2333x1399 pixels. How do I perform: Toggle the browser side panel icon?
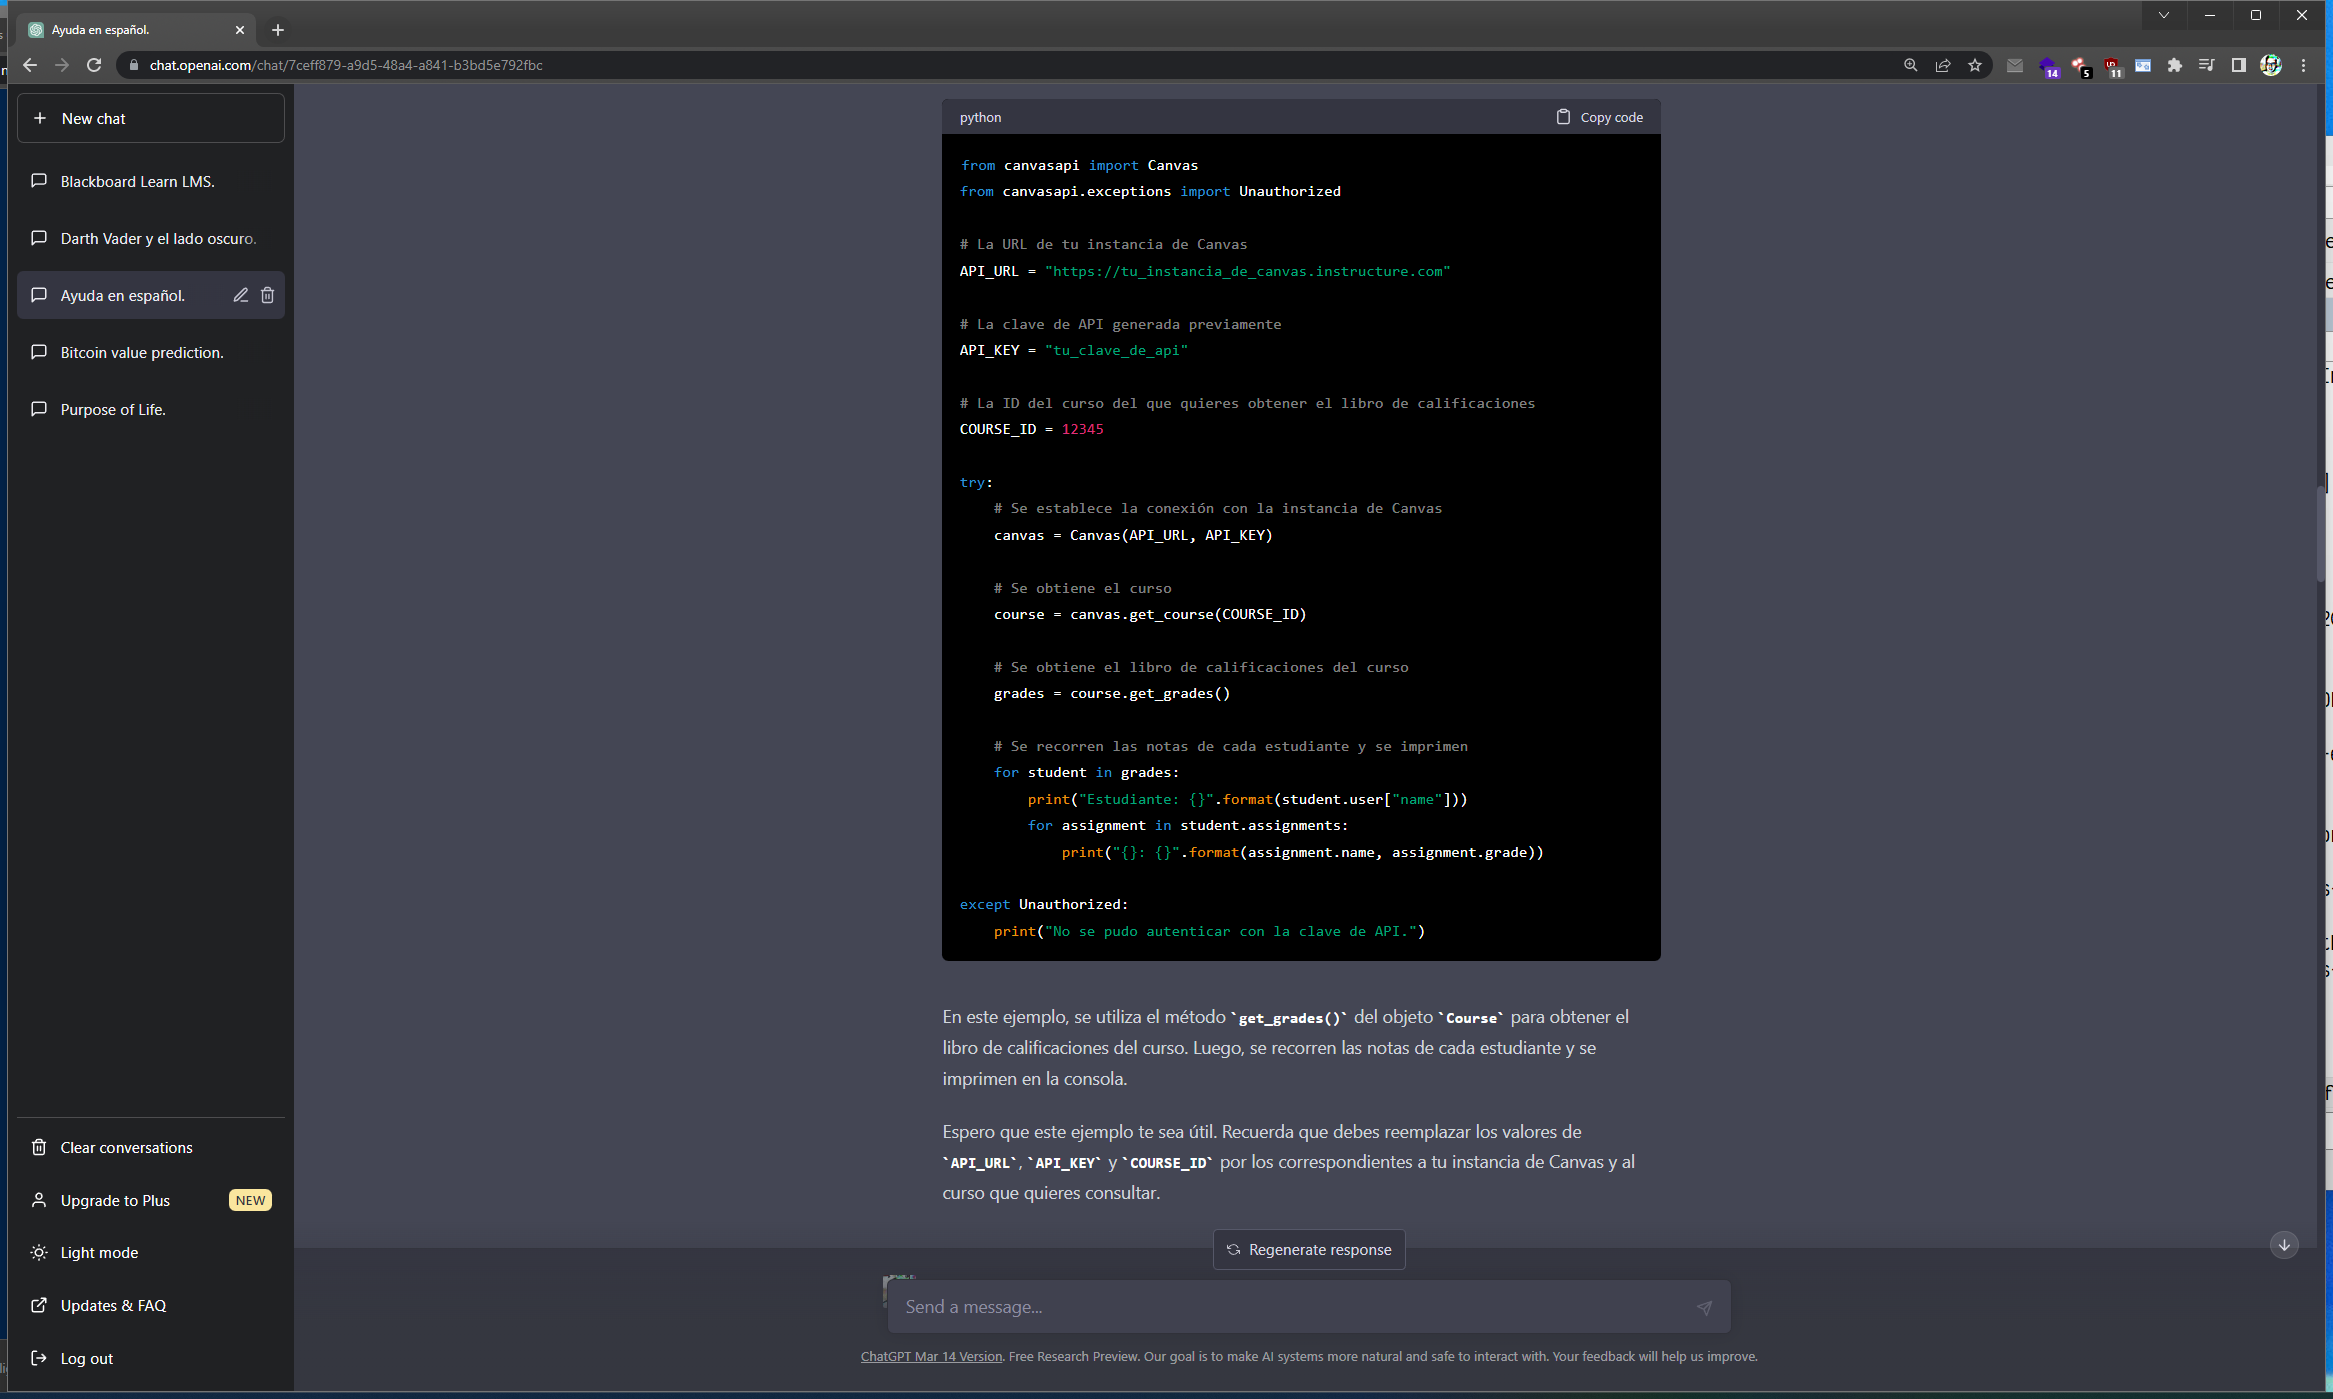pyautogui.click(x=2238, y=65)
